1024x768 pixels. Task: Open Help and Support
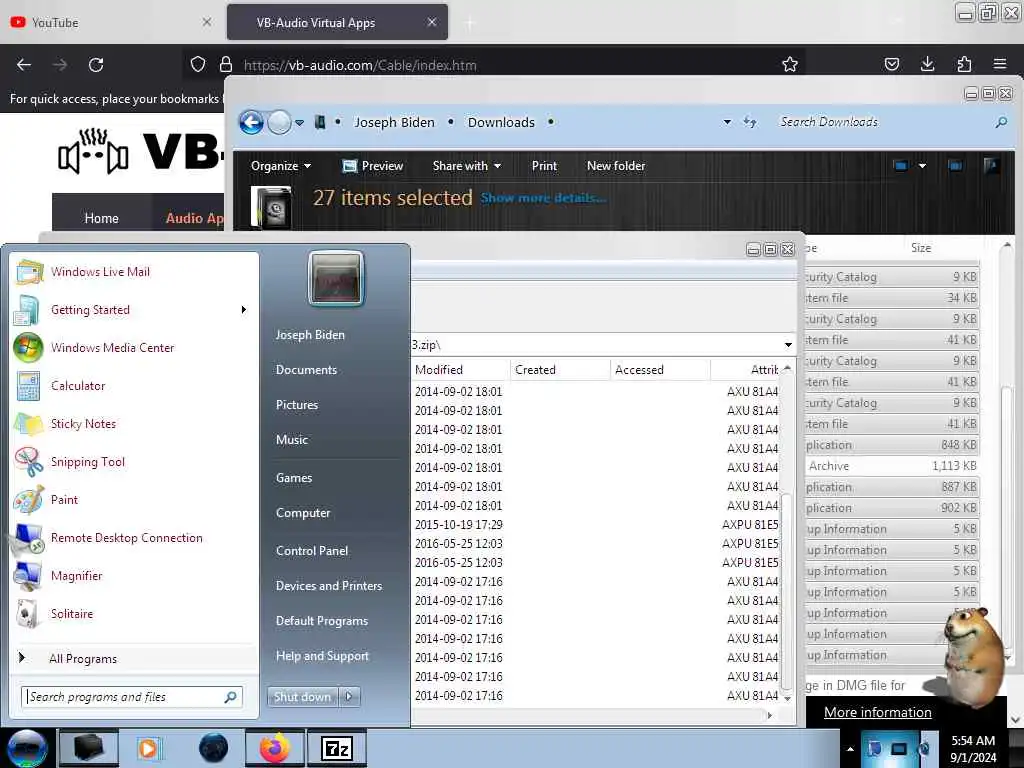click(322, 656)
